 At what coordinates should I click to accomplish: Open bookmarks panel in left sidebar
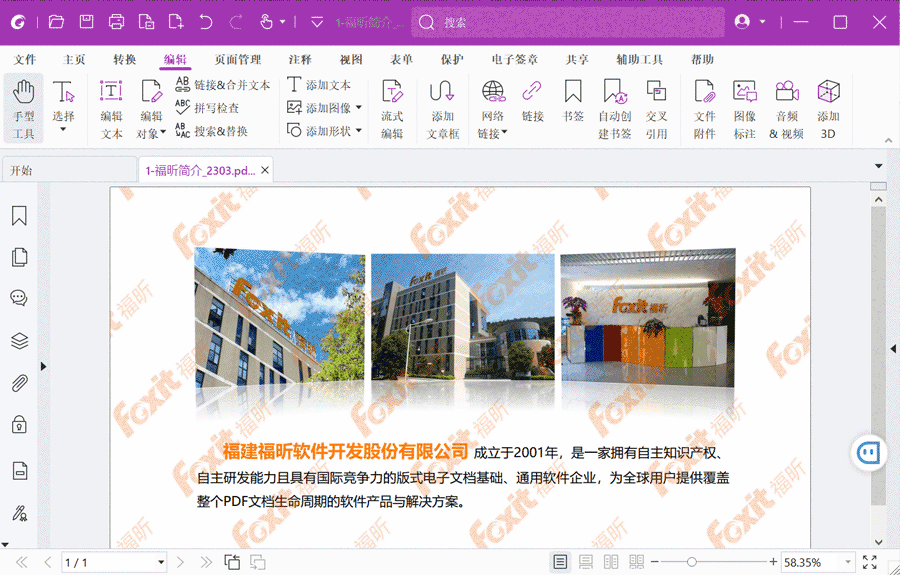pos(20,216)
